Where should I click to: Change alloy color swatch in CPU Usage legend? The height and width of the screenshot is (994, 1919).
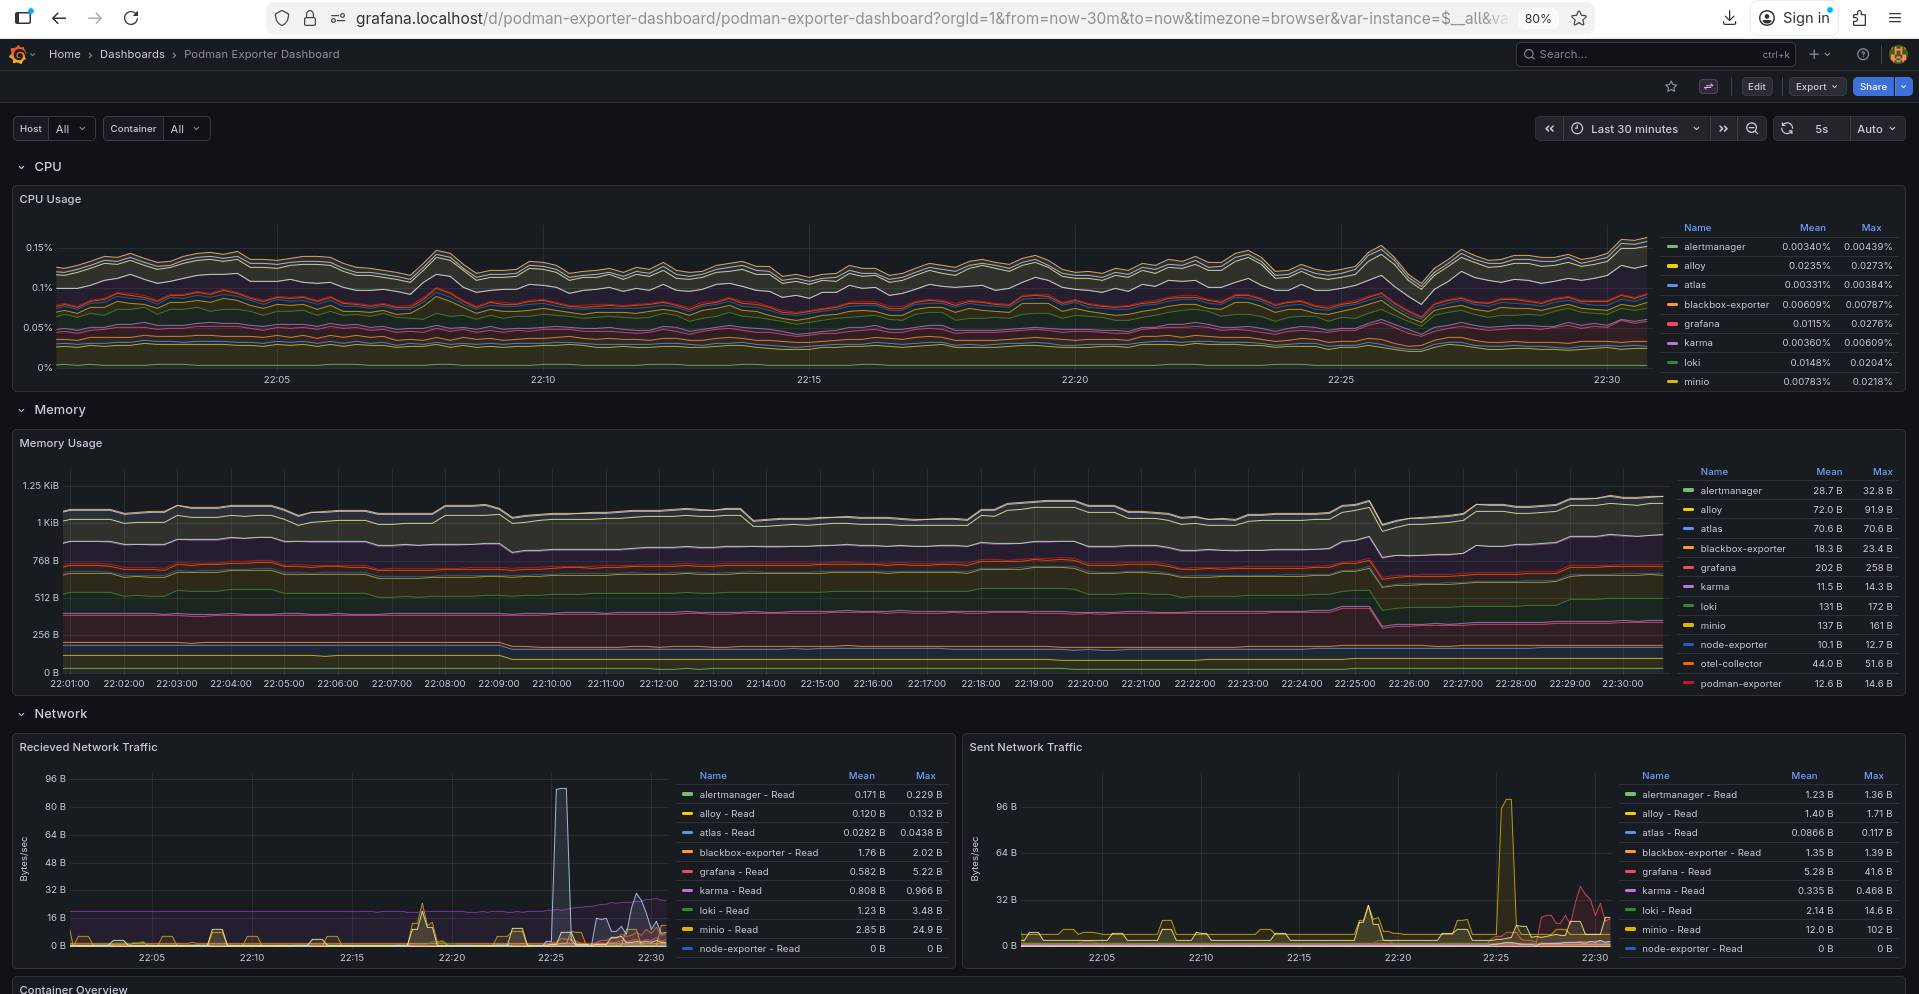click(1672, 266)
